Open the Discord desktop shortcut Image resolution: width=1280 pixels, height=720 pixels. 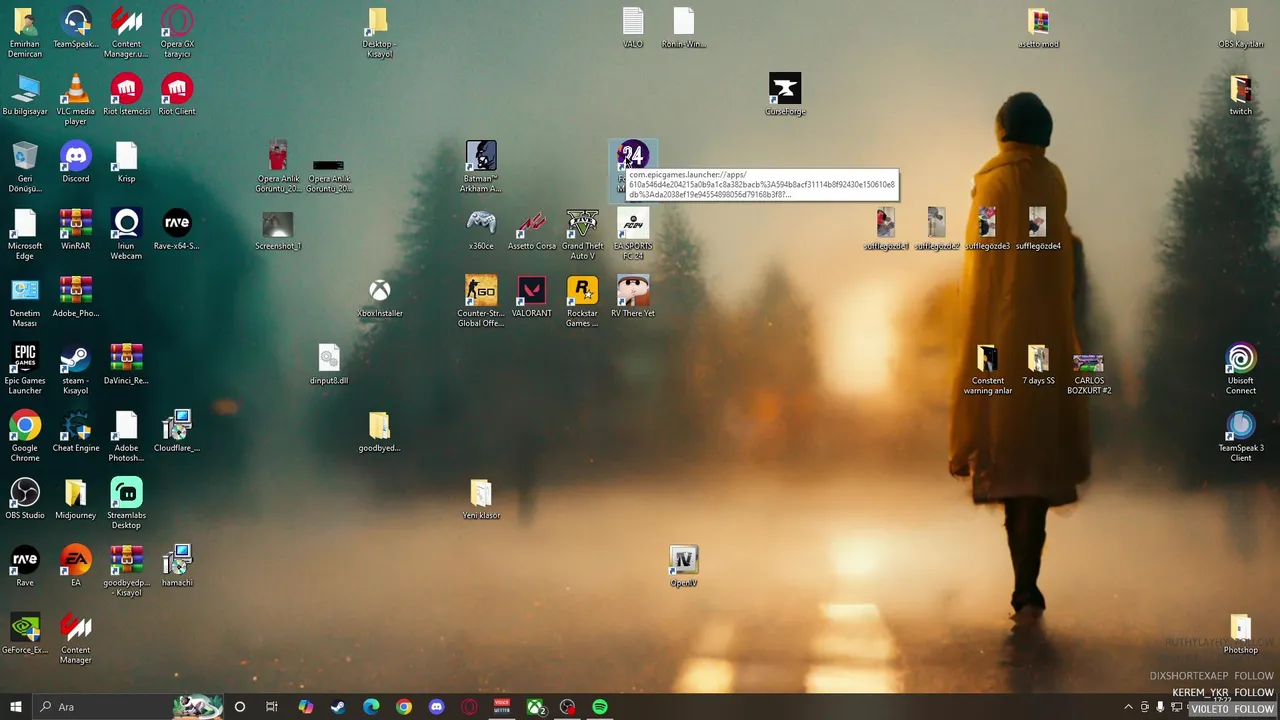point(75,163)
